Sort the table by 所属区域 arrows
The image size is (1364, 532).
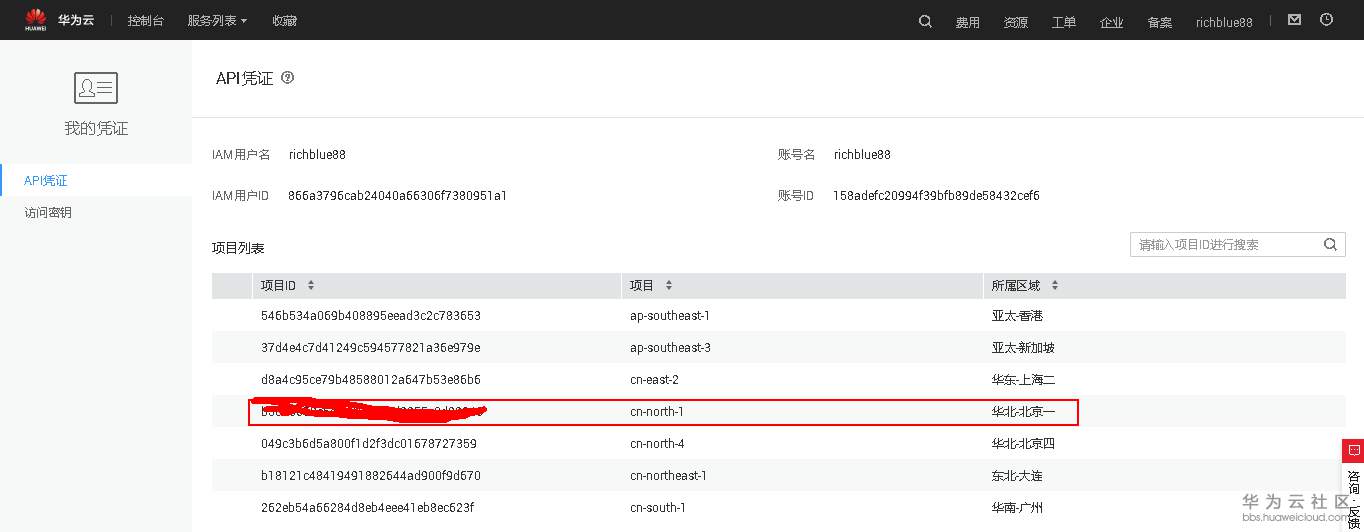(1055, 286)
